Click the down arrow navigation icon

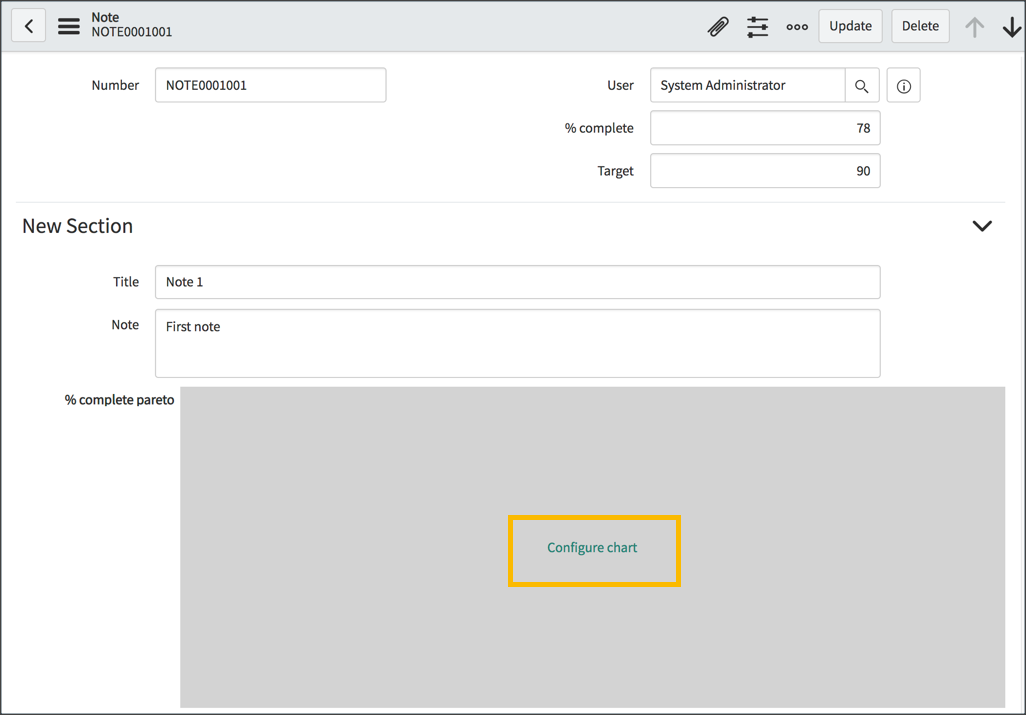click(1011, 26)
